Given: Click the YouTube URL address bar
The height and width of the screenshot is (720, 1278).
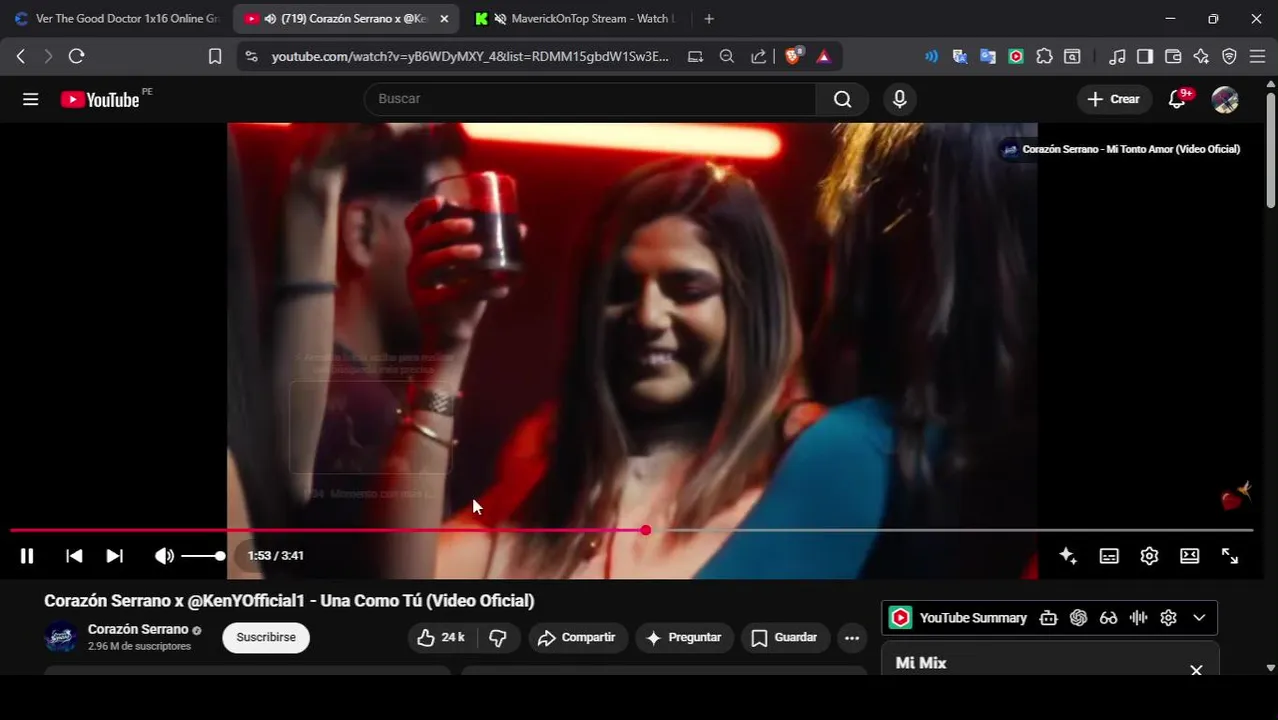Looking at the screenshot, I should pos(470,57).
